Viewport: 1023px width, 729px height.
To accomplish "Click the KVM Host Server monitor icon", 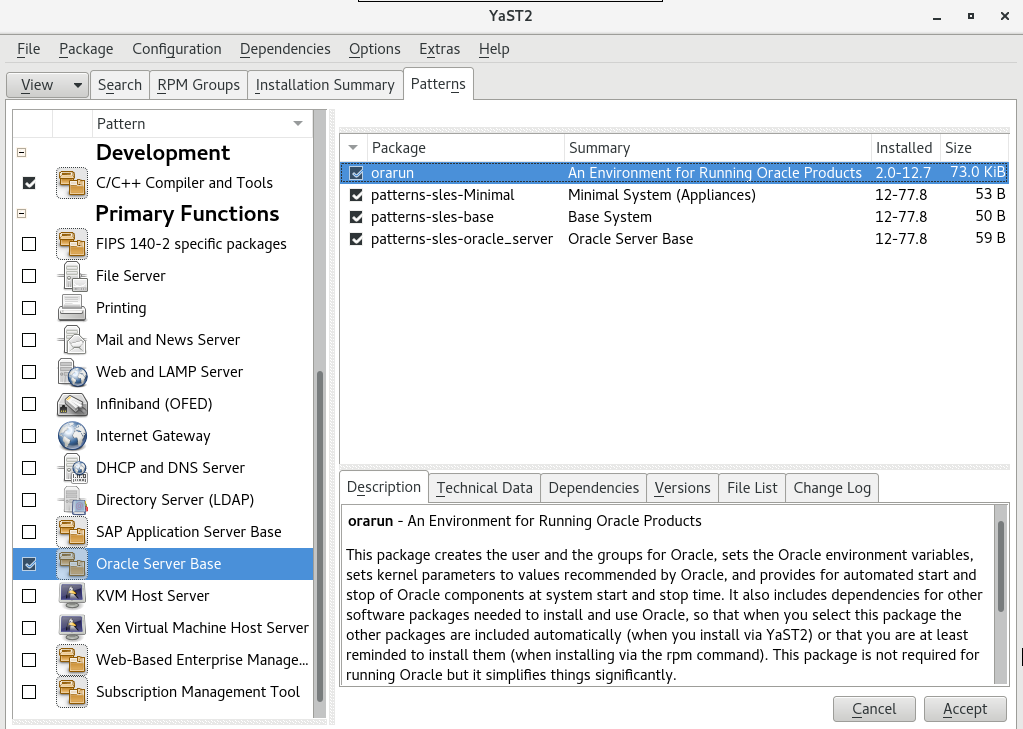I will 72,596.
